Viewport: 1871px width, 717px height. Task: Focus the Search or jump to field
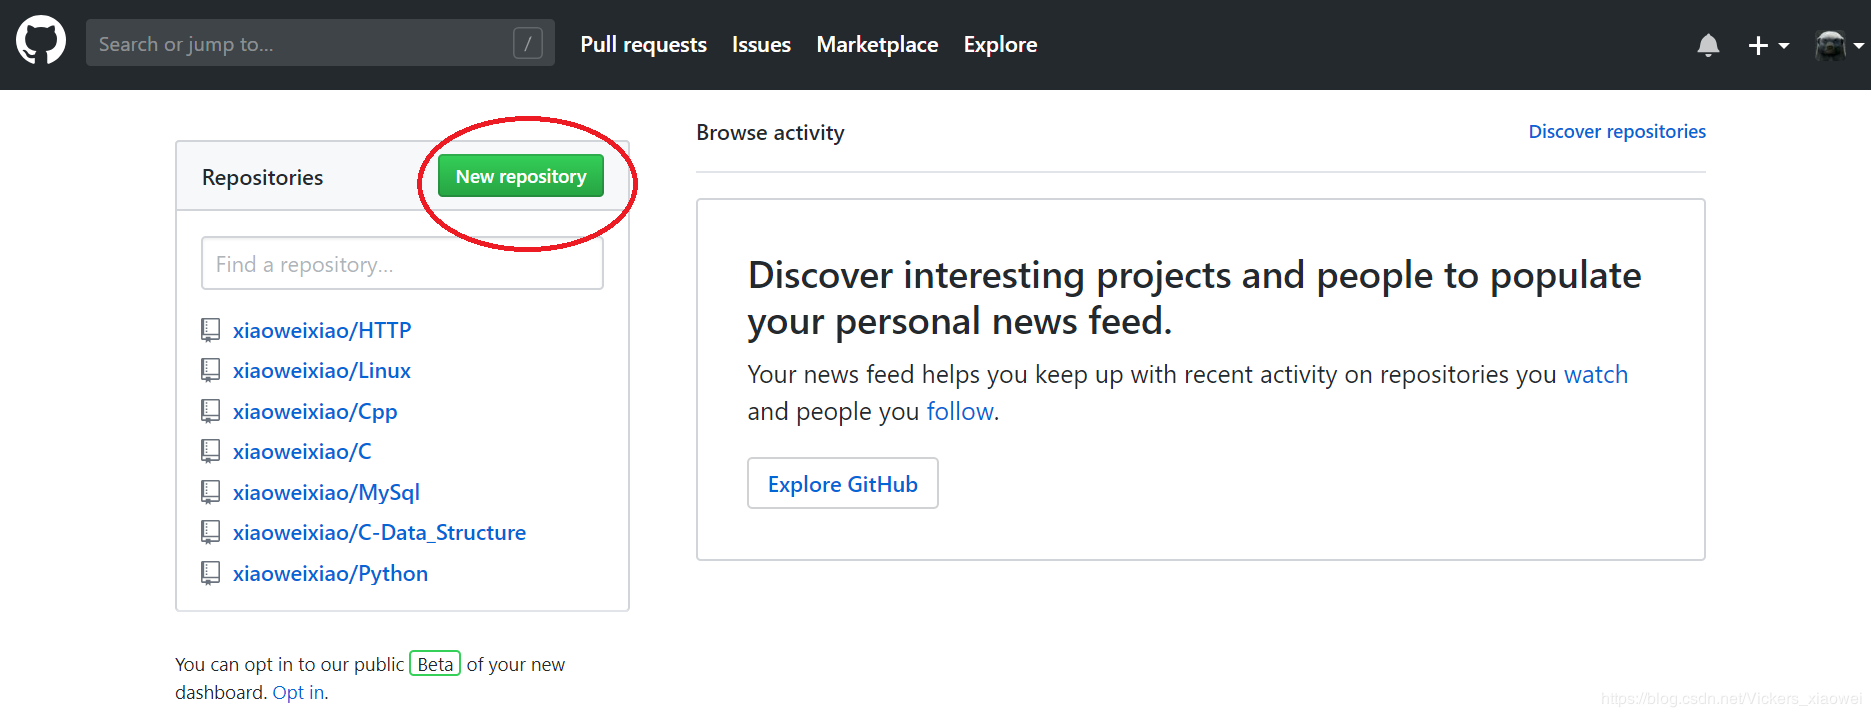pyautogui.click(x=320, y=43)
